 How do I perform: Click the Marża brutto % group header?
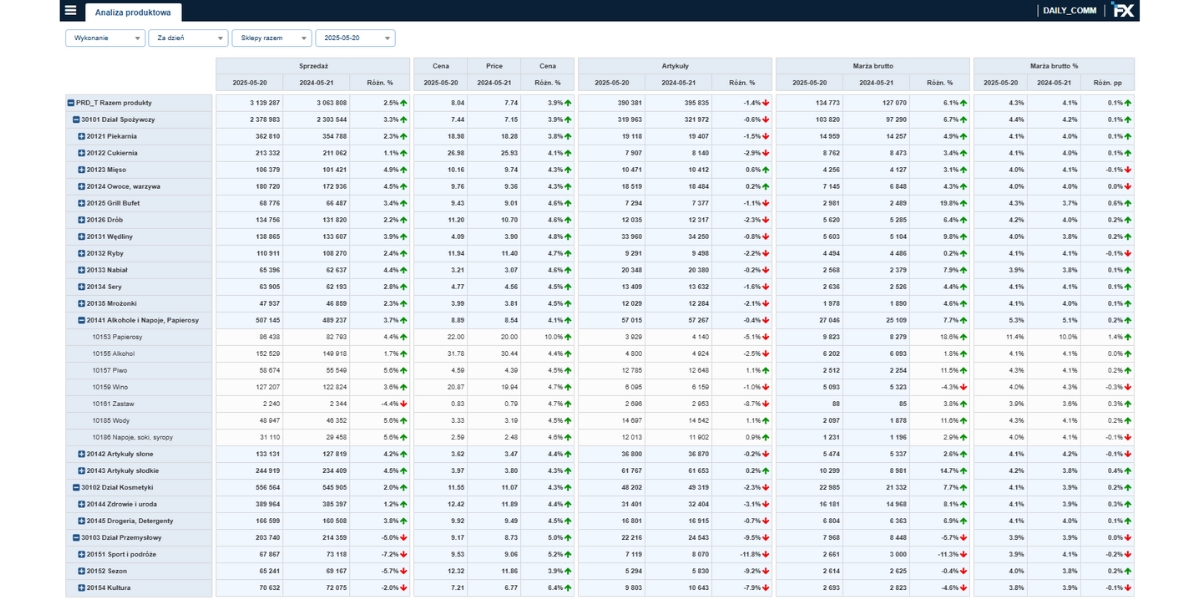pyautogui.click(x=1054, y=66)
